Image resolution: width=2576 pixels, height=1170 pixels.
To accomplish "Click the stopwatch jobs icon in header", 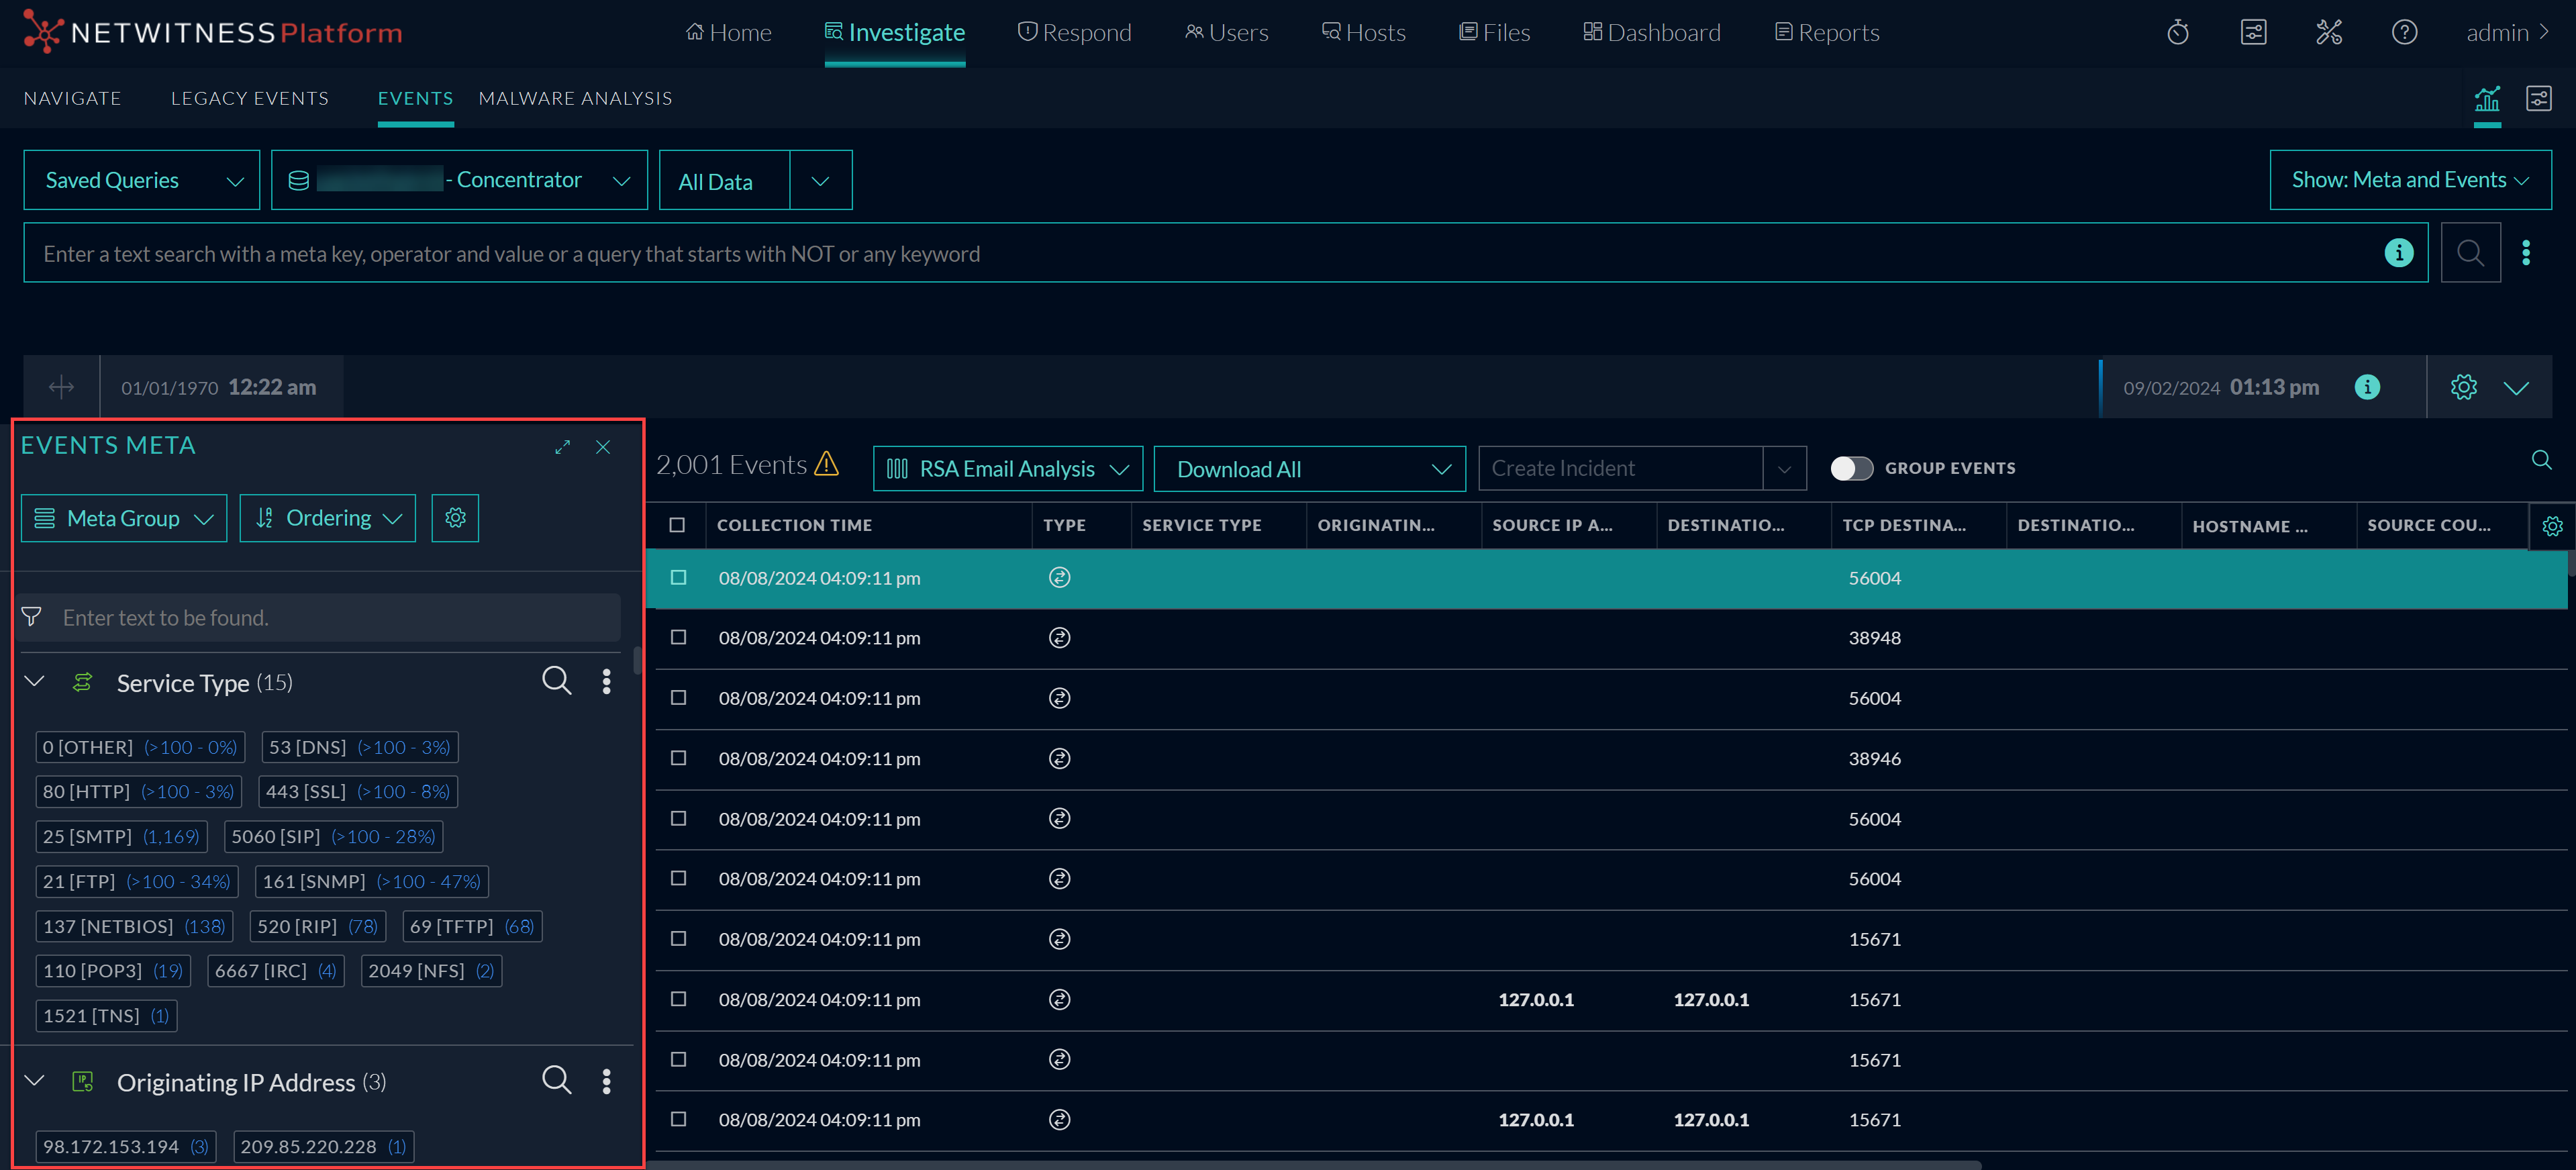I will tap(2178, 33).
